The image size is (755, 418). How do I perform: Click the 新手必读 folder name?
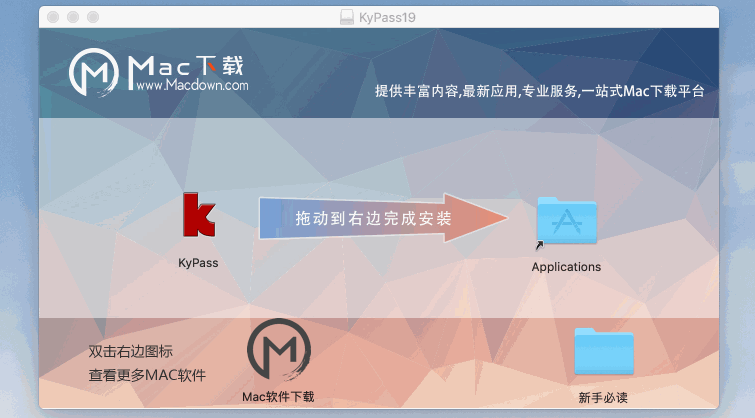click(x=603, y=398)
